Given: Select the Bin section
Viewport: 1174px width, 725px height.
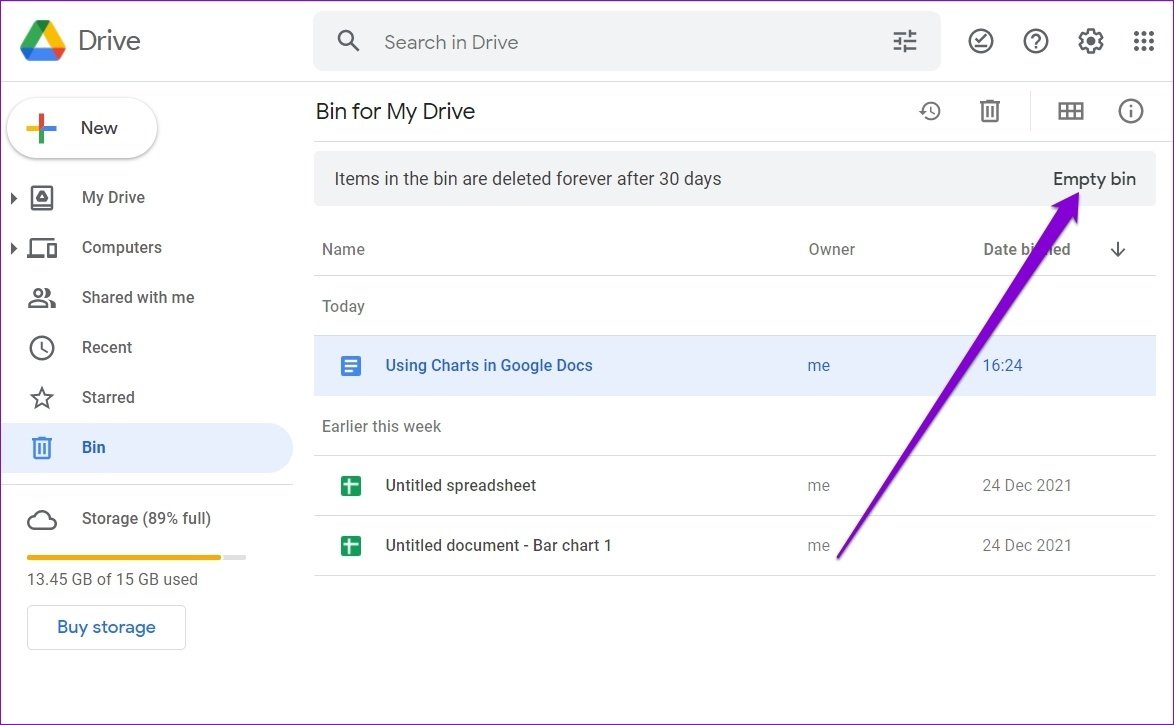Looking at the screenshot, I should click(146, 448).
